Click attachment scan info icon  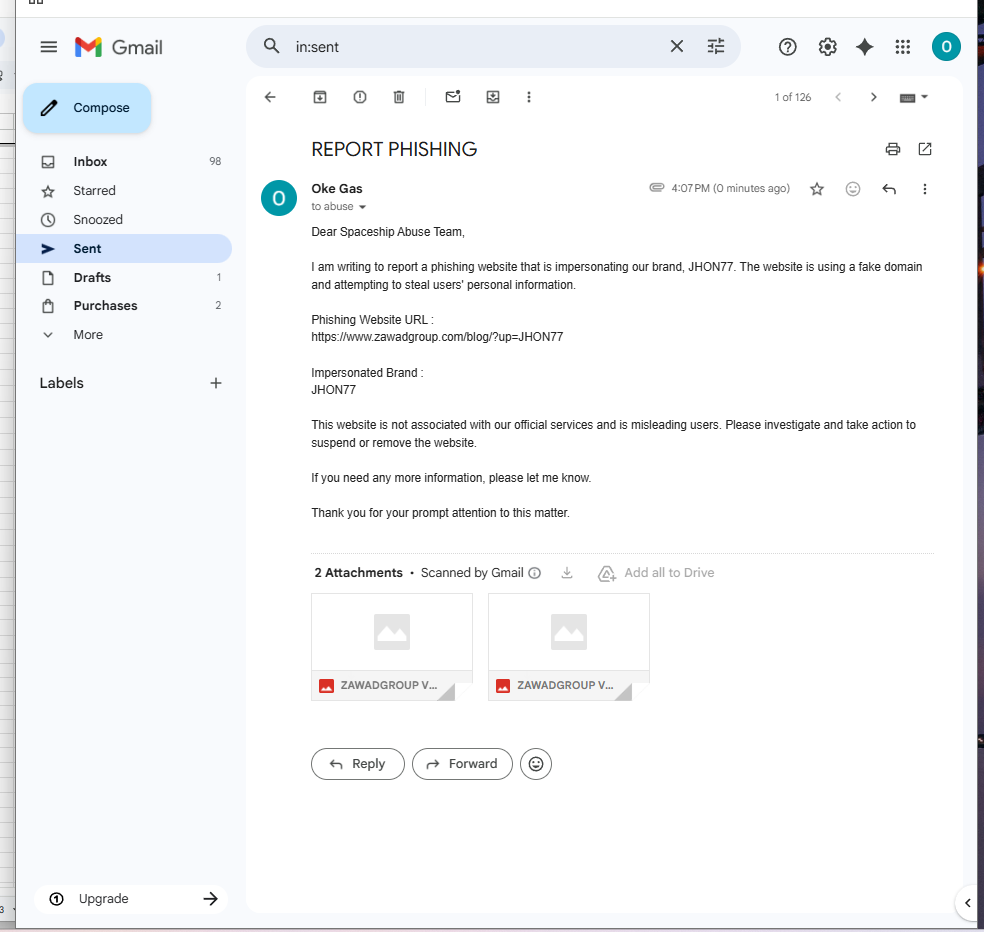pos(535,573)
